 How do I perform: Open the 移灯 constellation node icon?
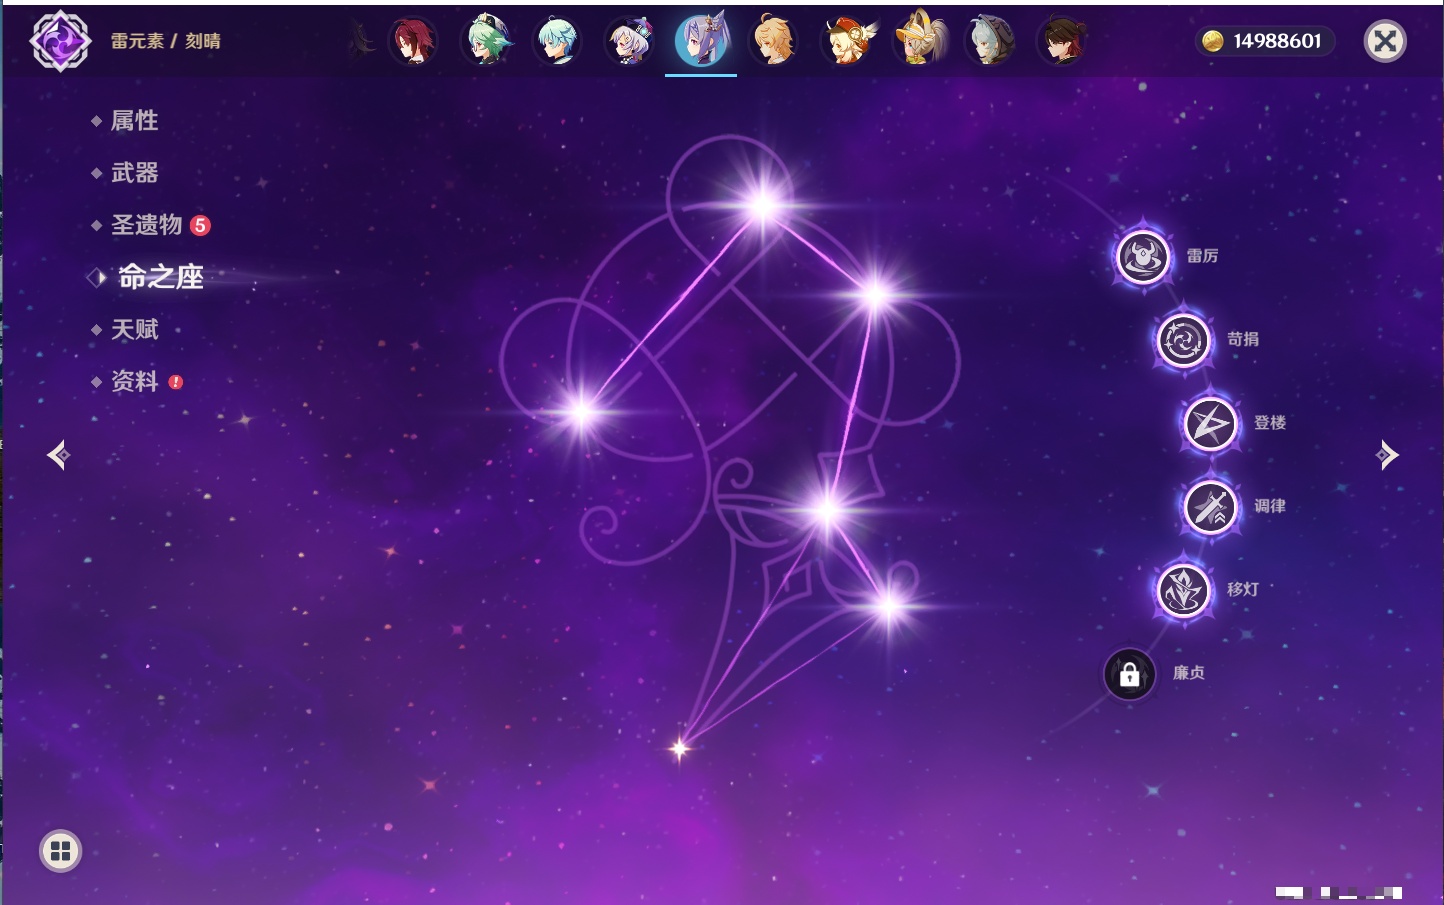click(x=1183, y=590)
